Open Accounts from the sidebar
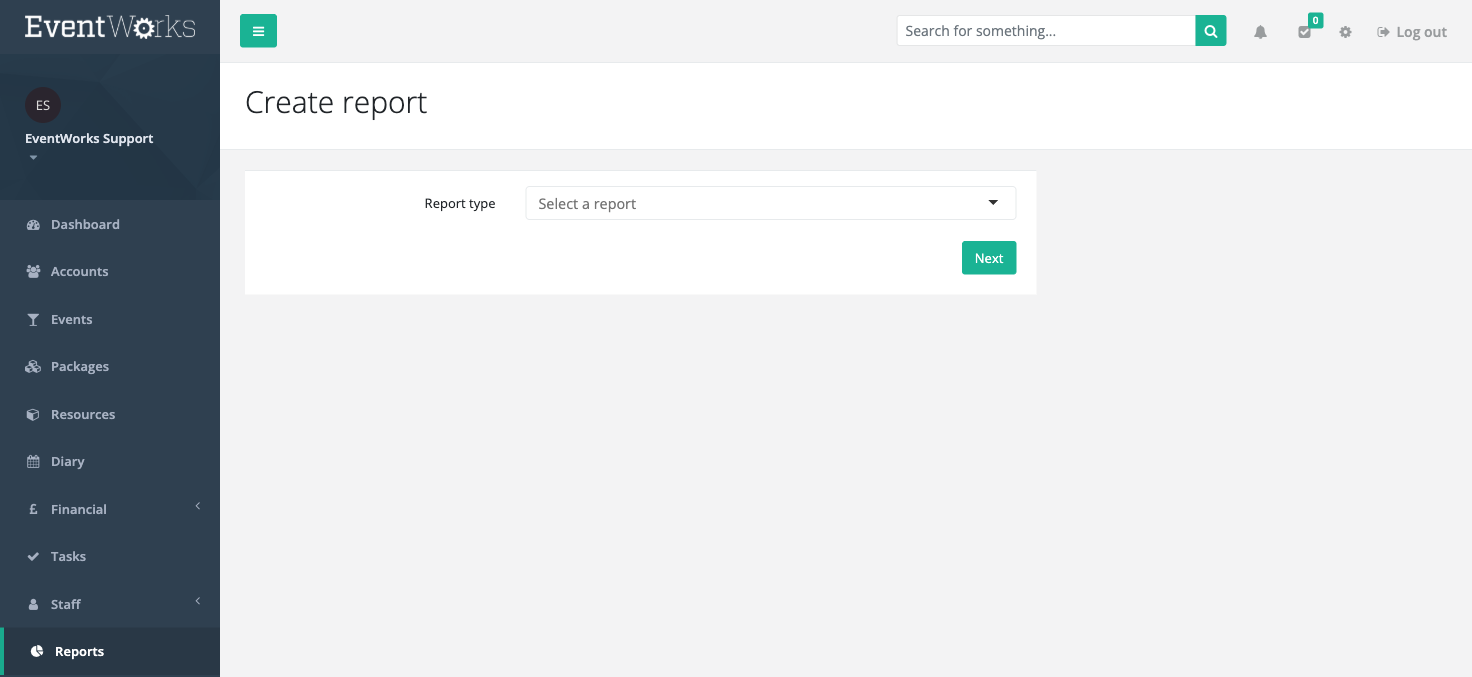Viewport: 1472px width, 677px height. pos(110,272)
